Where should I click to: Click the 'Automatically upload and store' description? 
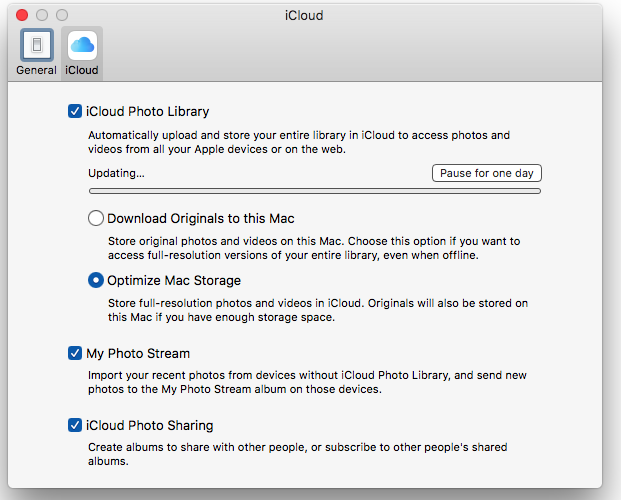(x=299, y=142)
